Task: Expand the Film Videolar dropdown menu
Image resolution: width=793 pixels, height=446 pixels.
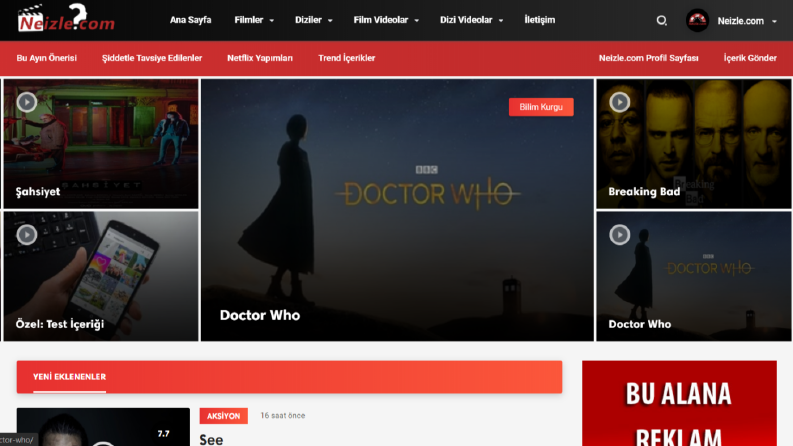Action: 386,20
